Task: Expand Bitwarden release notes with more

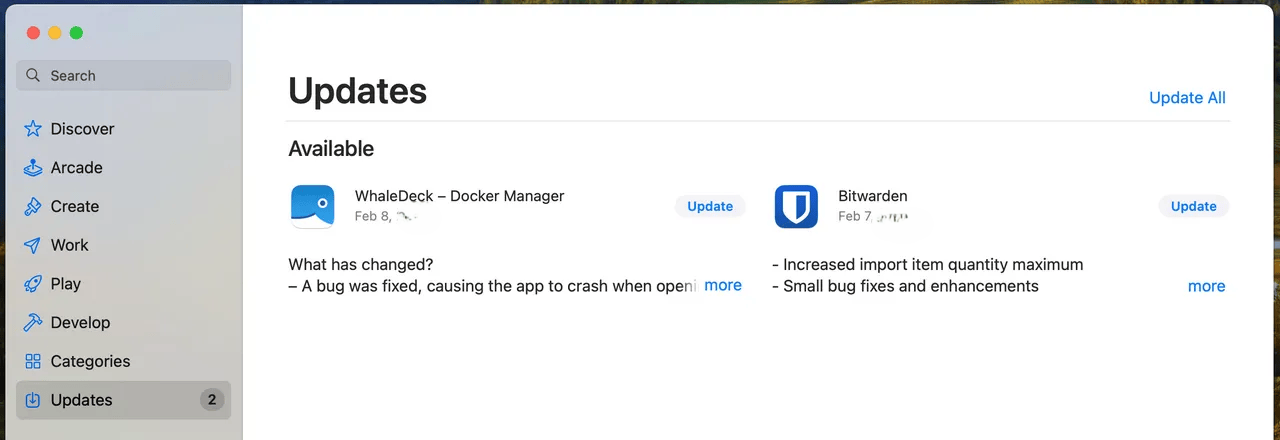Action: coord(1206,286)
